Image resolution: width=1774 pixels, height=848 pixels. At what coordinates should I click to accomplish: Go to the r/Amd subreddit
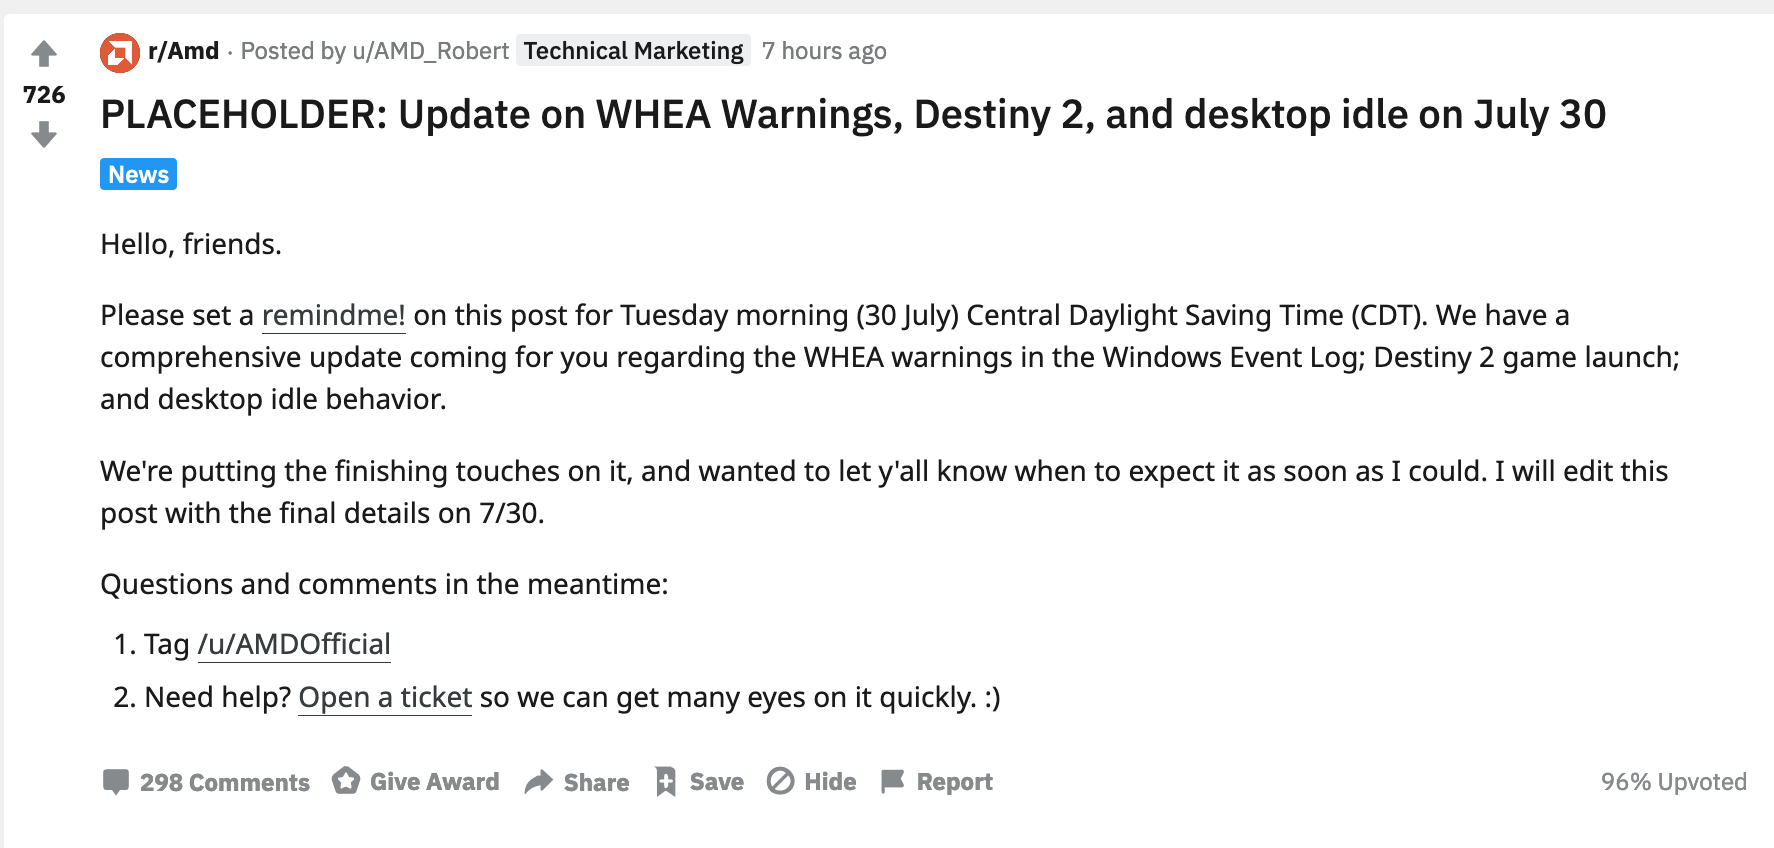[181, 50]
